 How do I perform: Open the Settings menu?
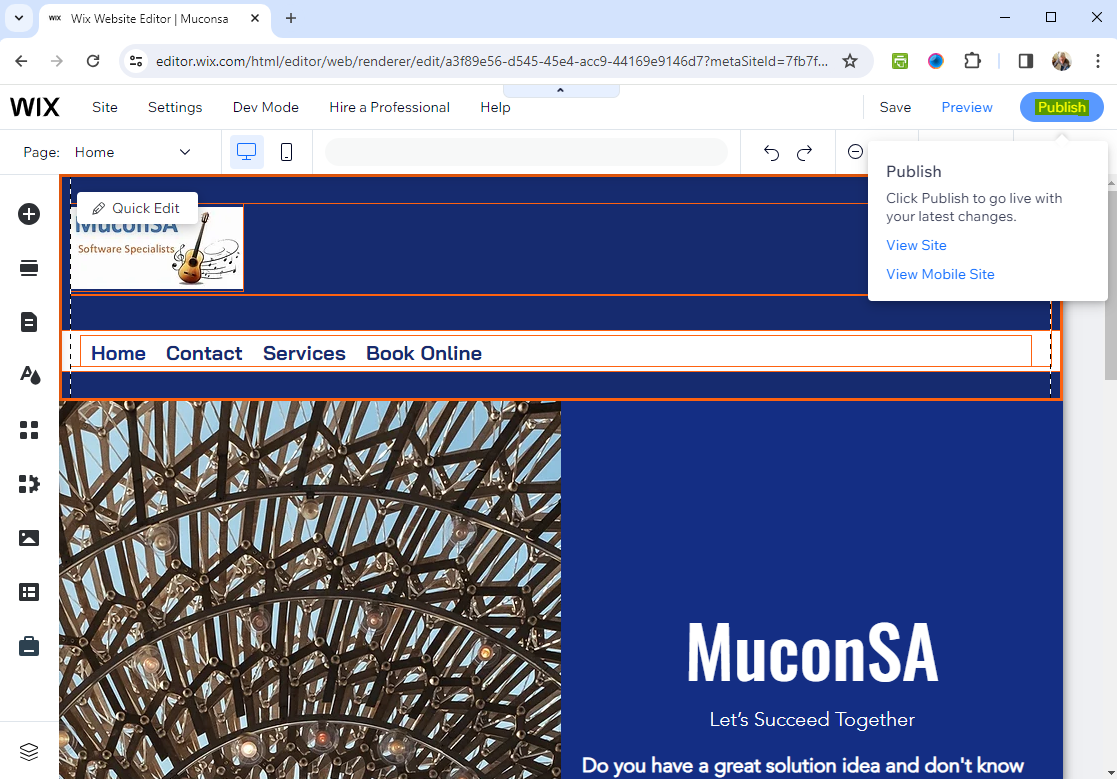175,108
